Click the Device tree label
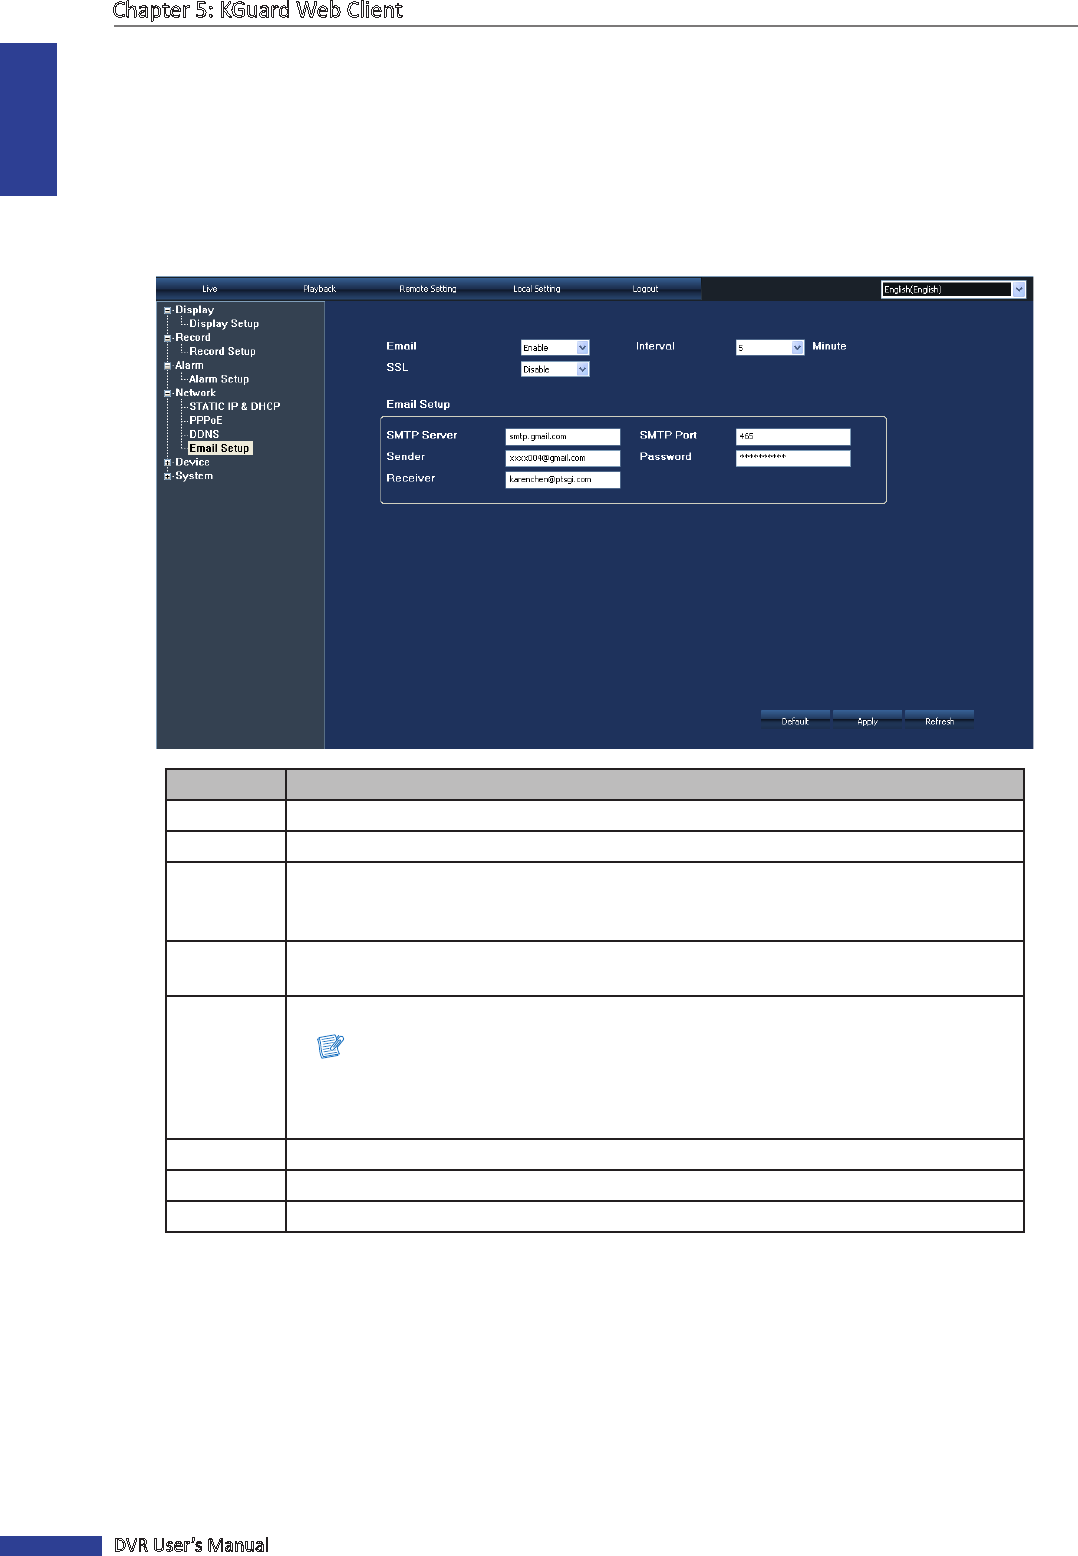1078x1556 pixels. click(x=192, y=463)
